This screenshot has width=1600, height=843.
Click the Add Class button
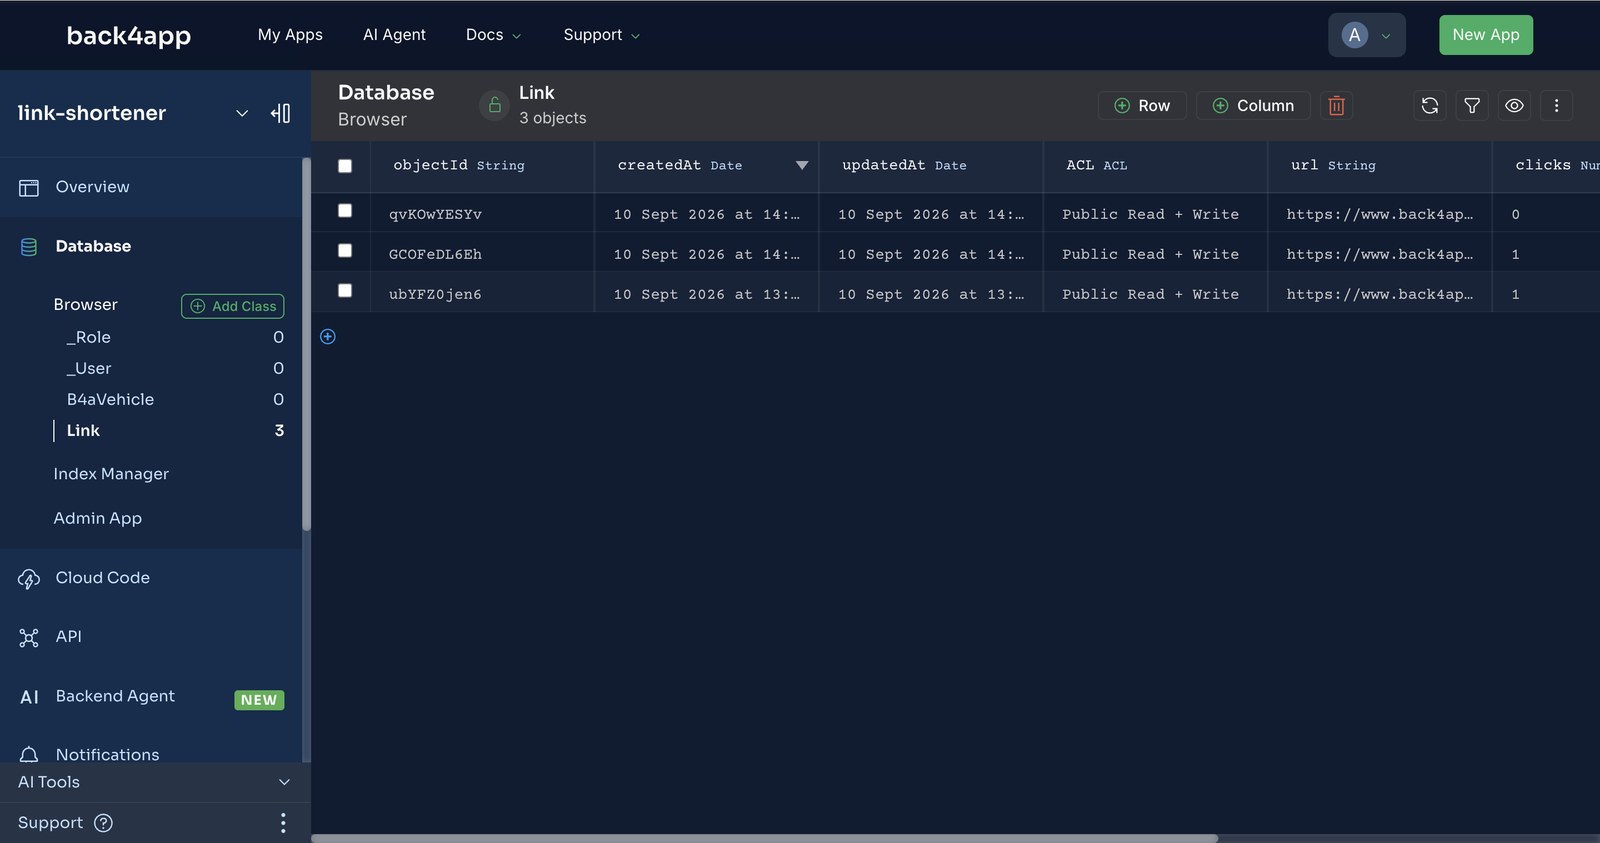tap(233, 306)
